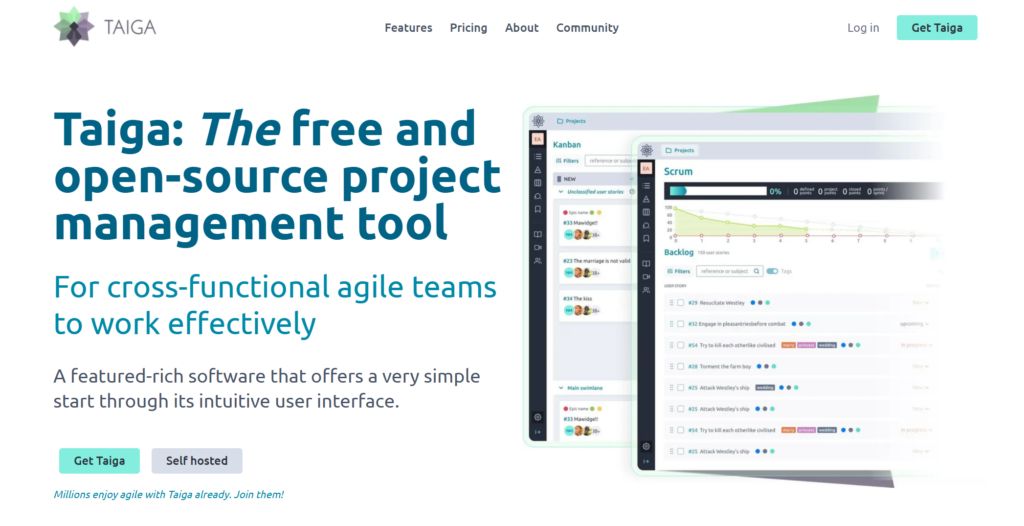Open card '#34 The kiss' in Kanban

pyautogui.click(x=596, y=304)
